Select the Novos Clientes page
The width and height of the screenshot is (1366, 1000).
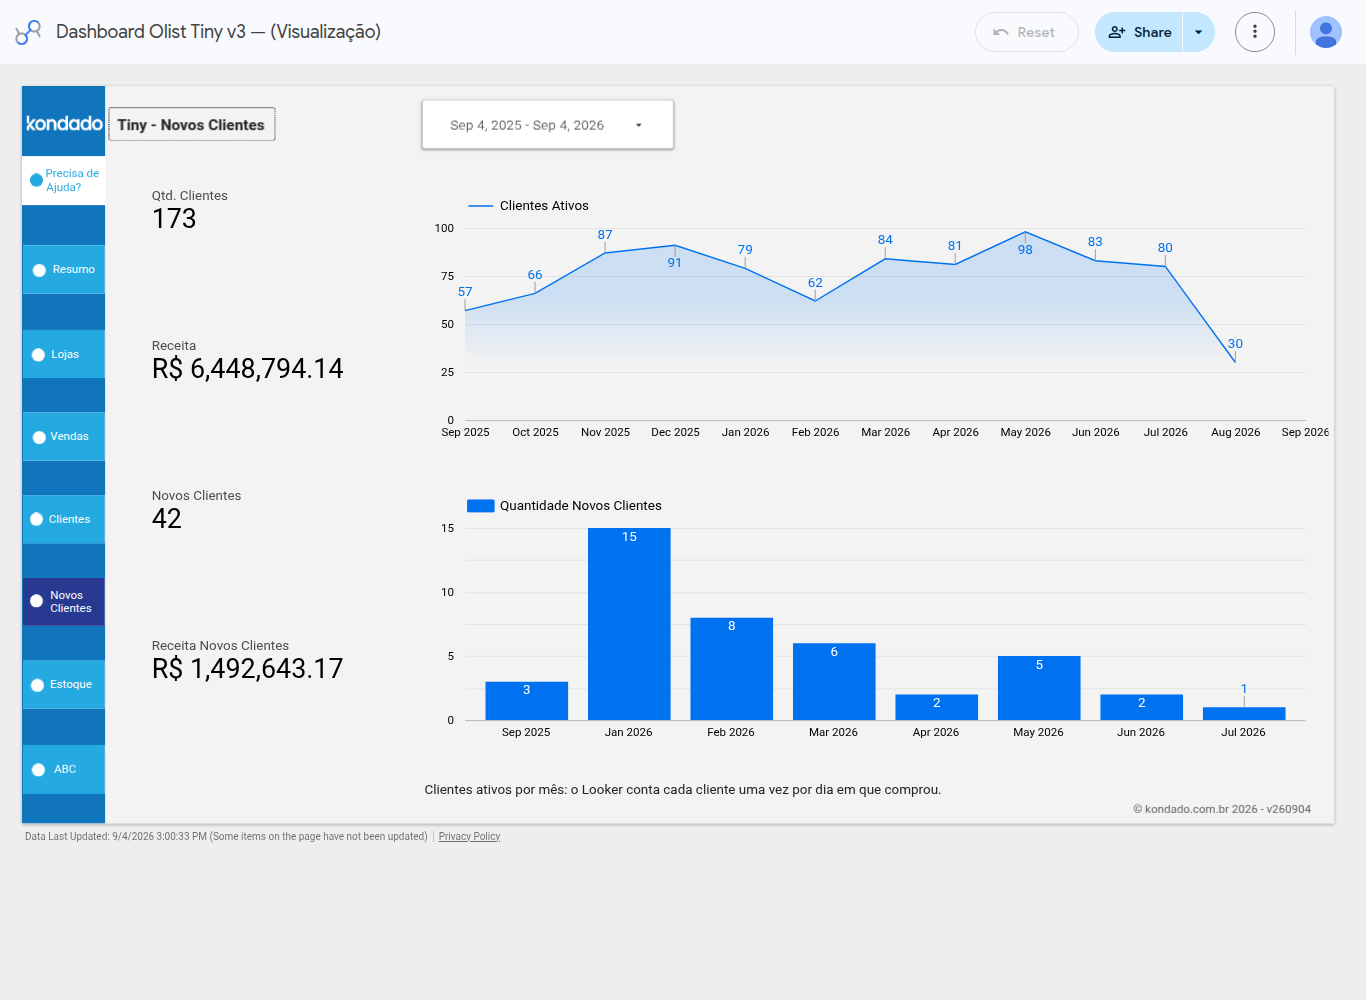[64, 602]
